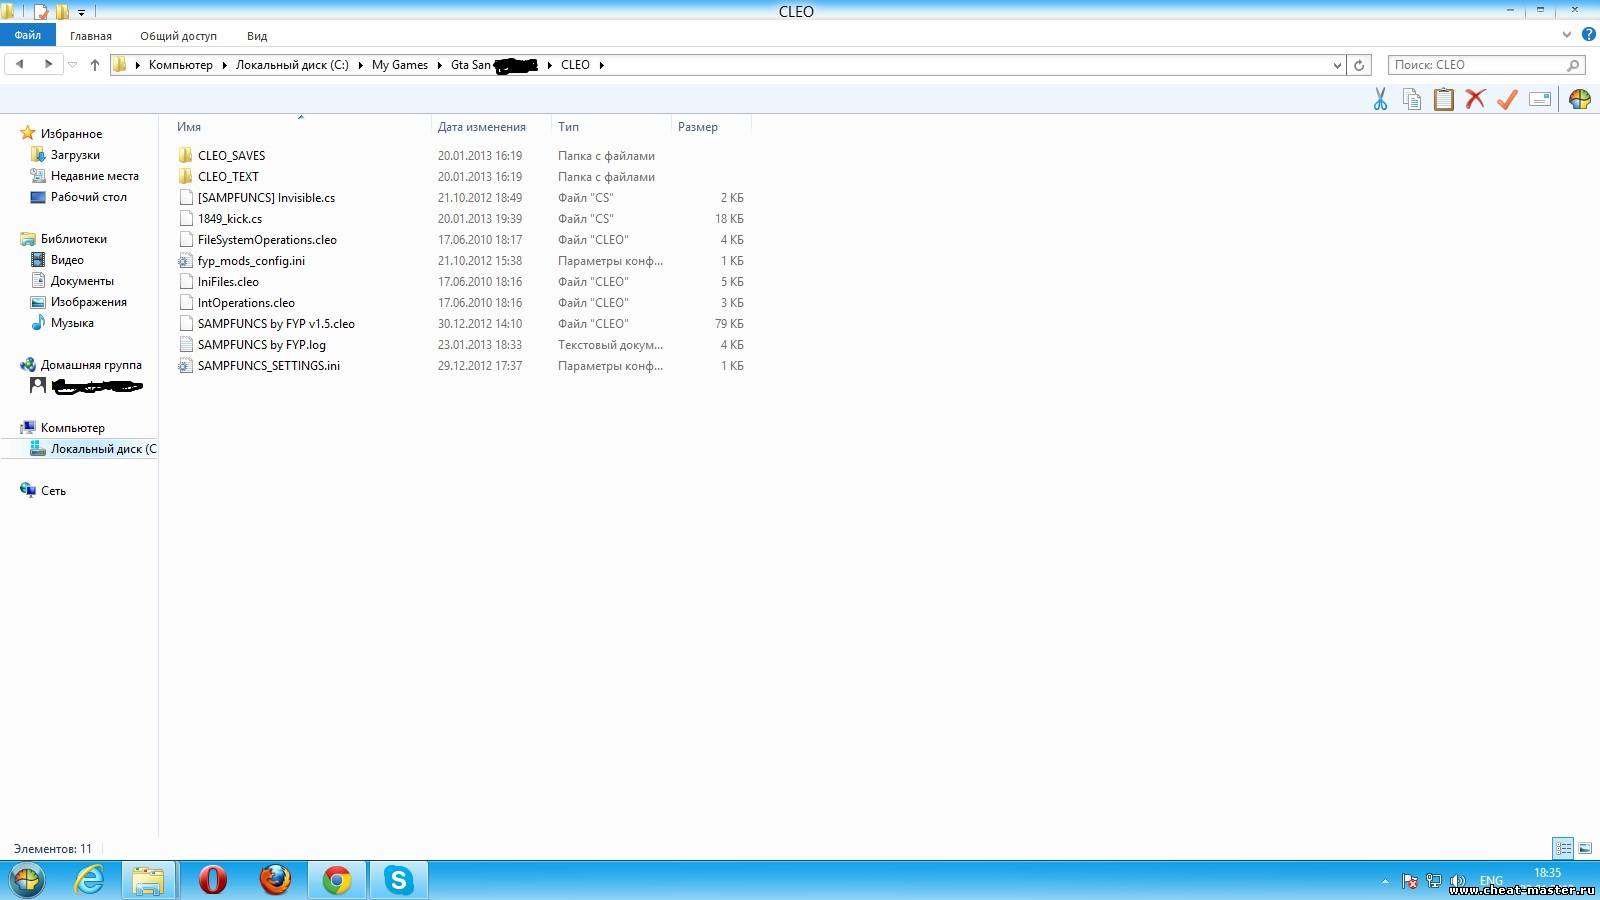The image size is (1600, 900).
Task: Select Библиотеки in the navigation pane
Action: [x=74, y=239]
